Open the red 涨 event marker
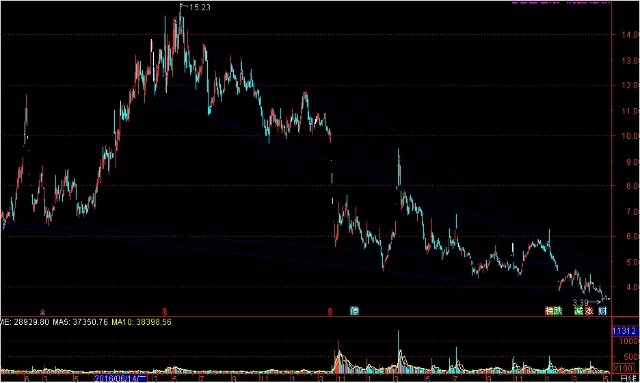The height and width of the screenshot is (383, 640). (588, 311)
